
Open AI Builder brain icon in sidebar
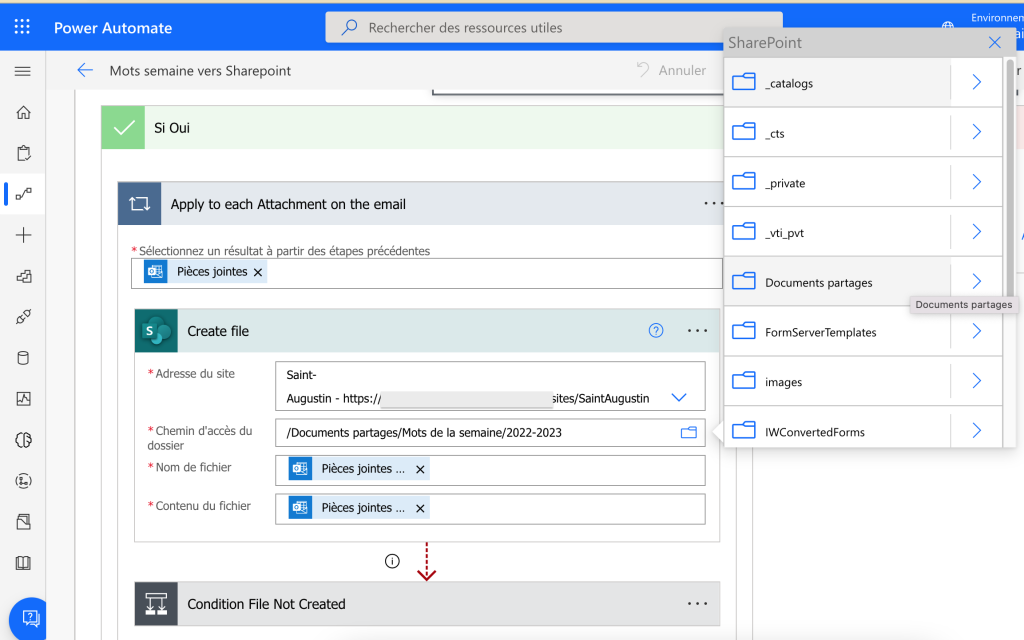24,440
